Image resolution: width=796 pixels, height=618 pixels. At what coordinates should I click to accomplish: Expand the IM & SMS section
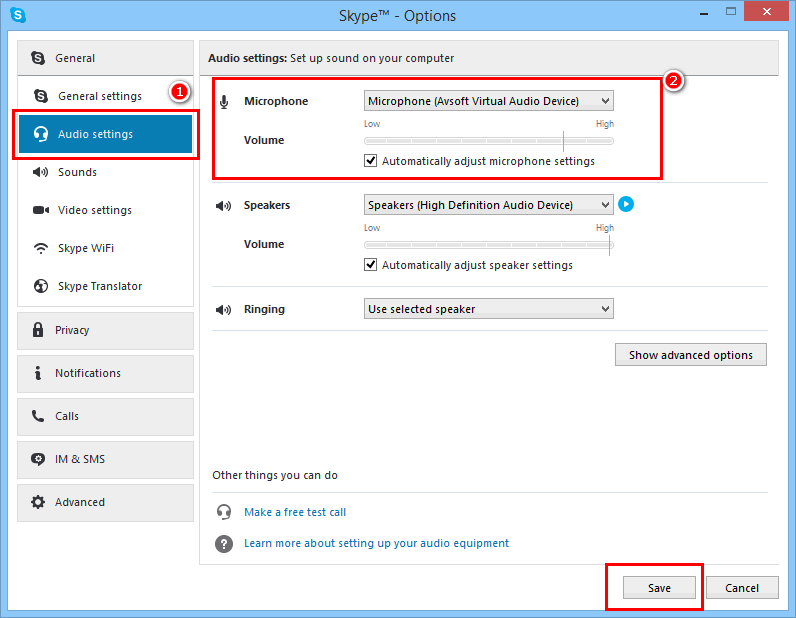pos(106,460)
